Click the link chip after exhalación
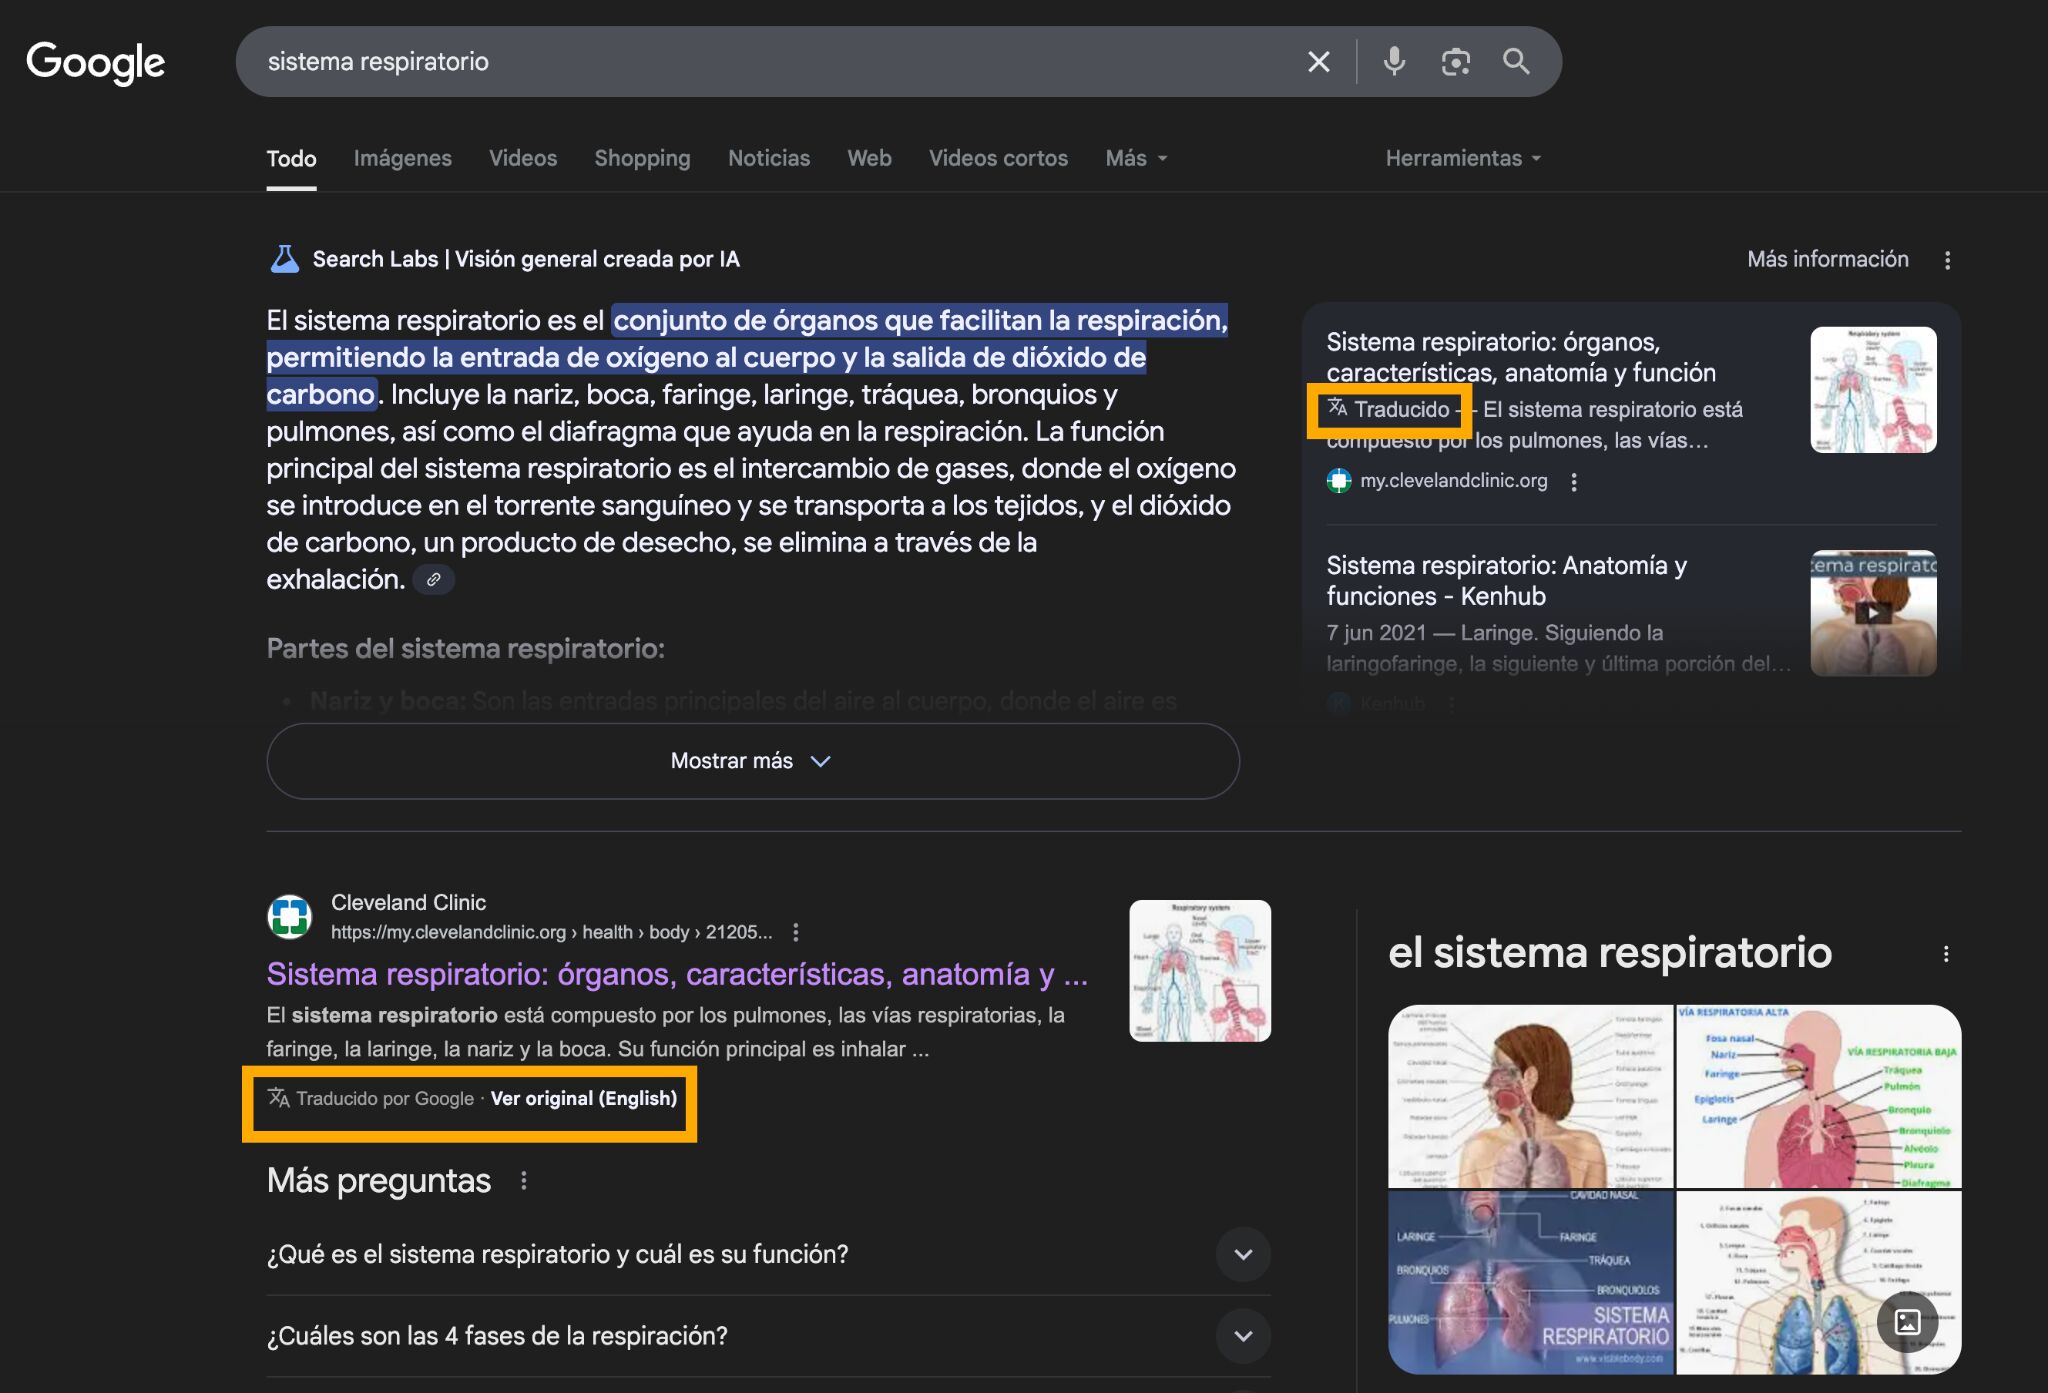 pyautogui.click(x=434, y=580)
